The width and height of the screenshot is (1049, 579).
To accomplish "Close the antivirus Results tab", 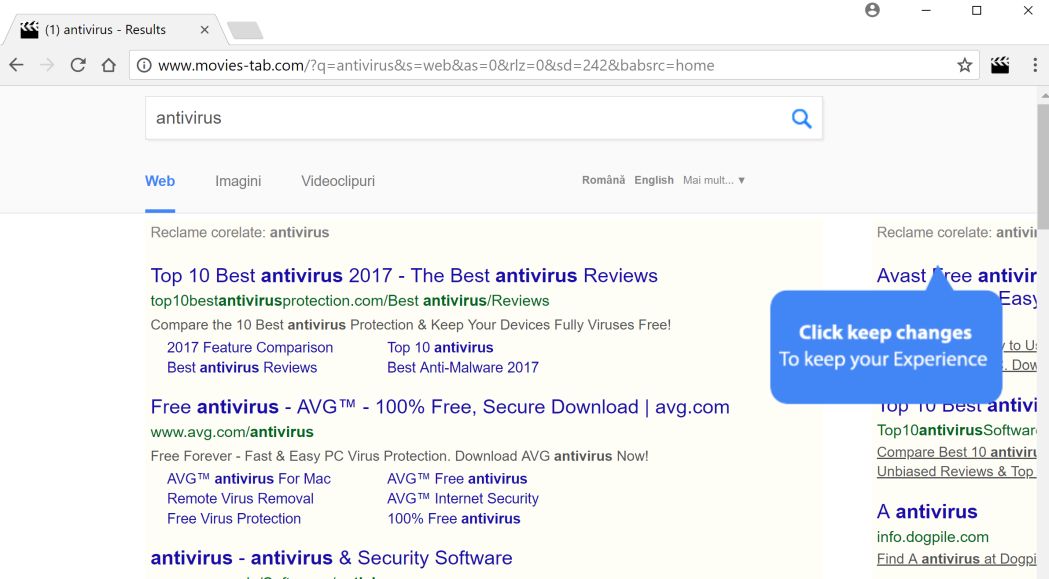I will click(205, 29).
